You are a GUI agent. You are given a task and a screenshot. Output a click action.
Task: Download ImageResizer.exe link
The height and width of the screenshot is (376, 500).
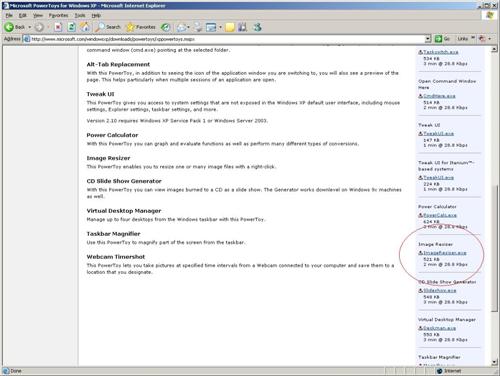pos(445,253)
